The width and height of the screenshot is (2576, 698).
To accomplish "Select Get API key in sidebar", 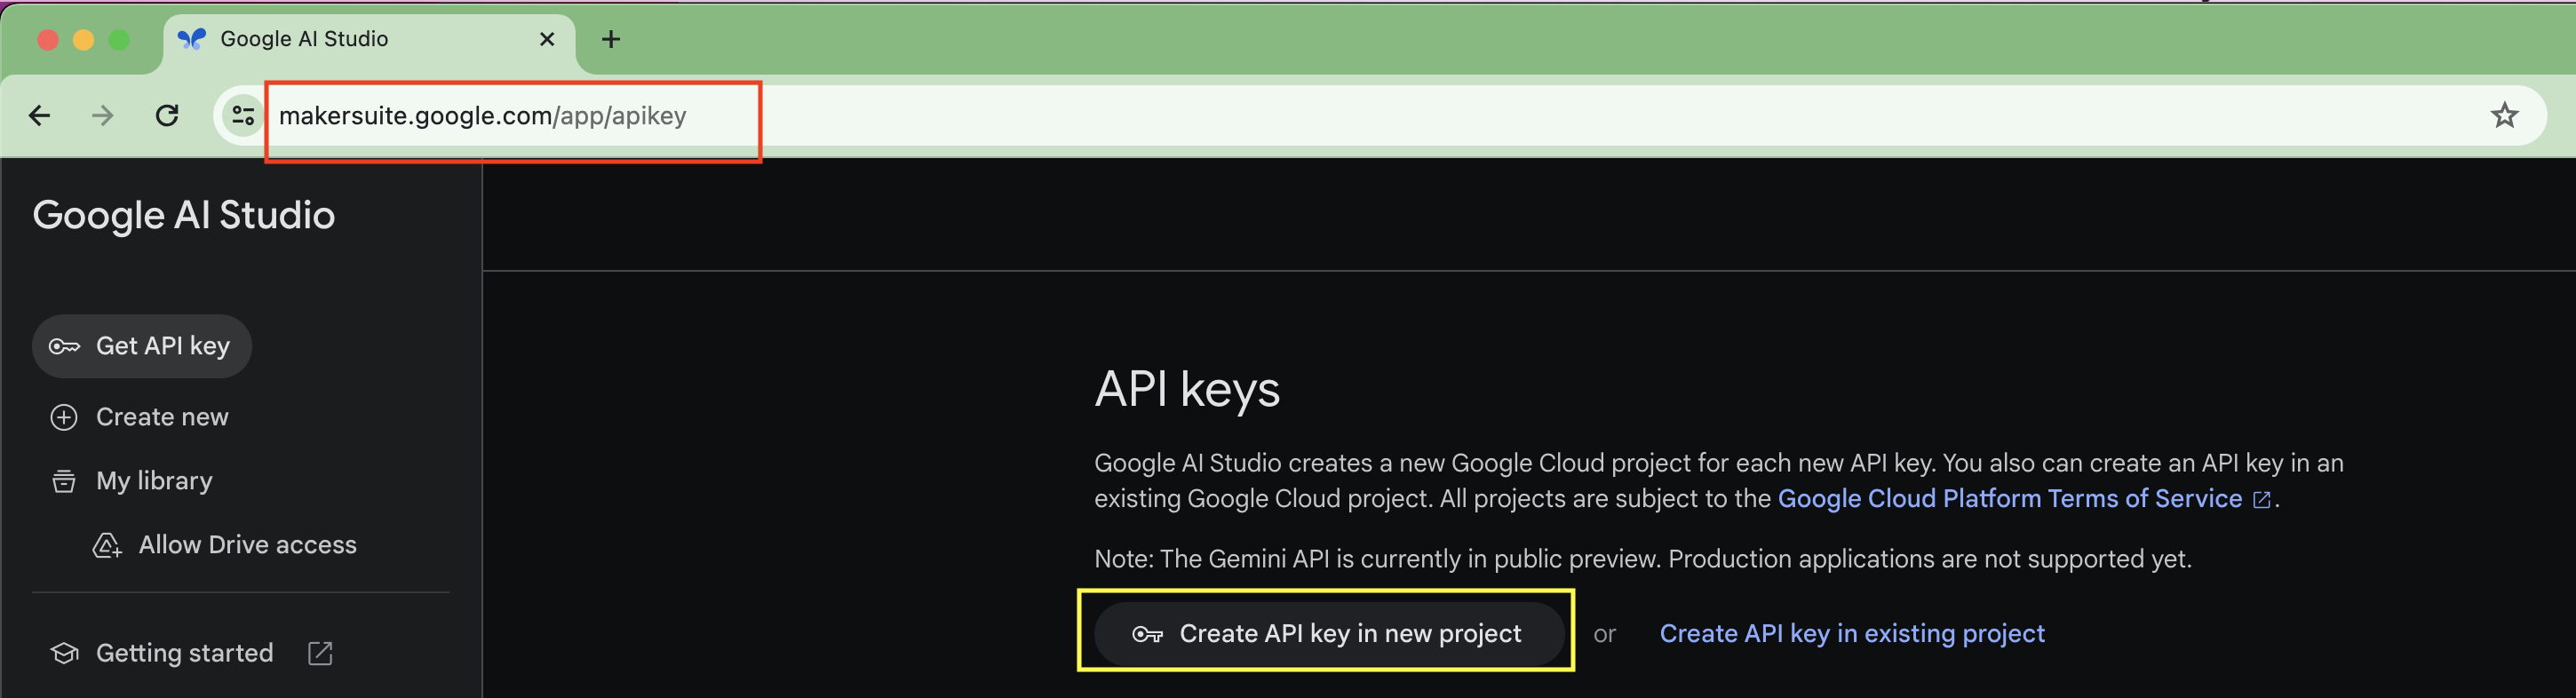I will click(162, 346).
